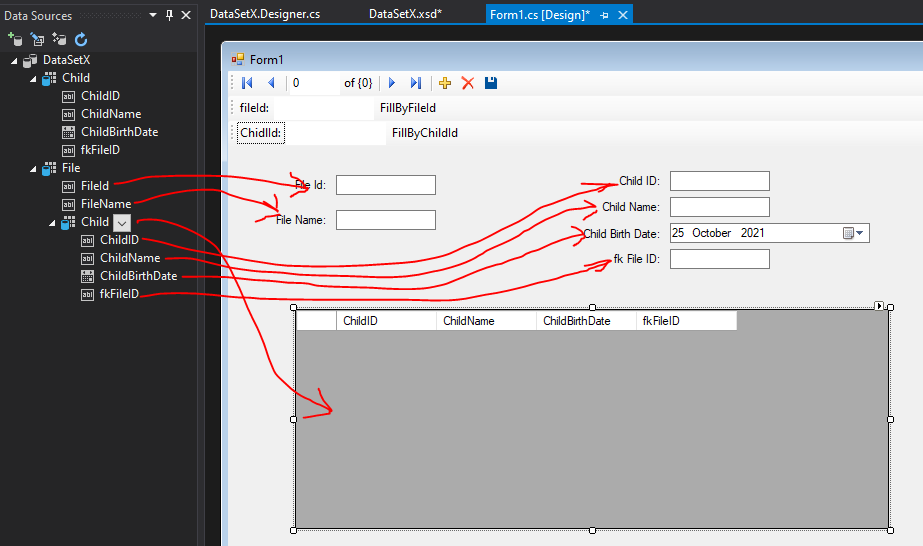
Task: Select the ChildID grid column header
Action: [x=386, y=321]
